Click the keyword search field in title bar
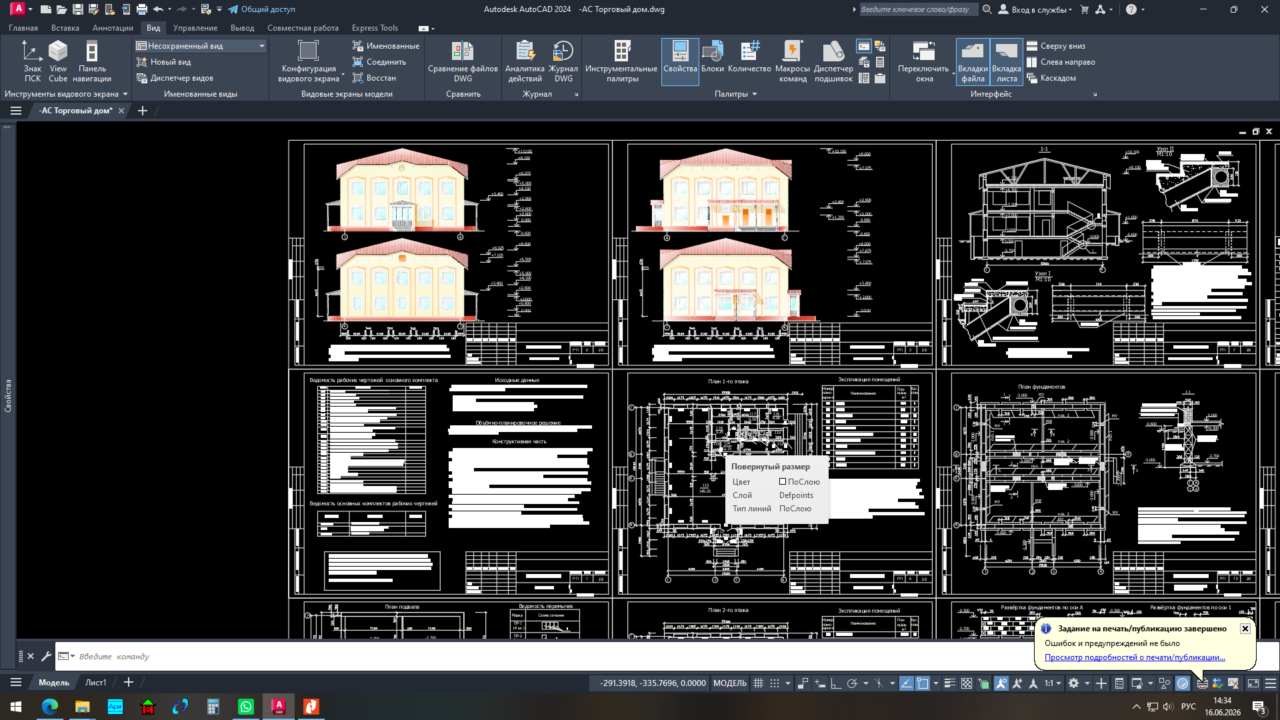The width and height of the screenshot is (1280, 720). click(x=920, y=9)
